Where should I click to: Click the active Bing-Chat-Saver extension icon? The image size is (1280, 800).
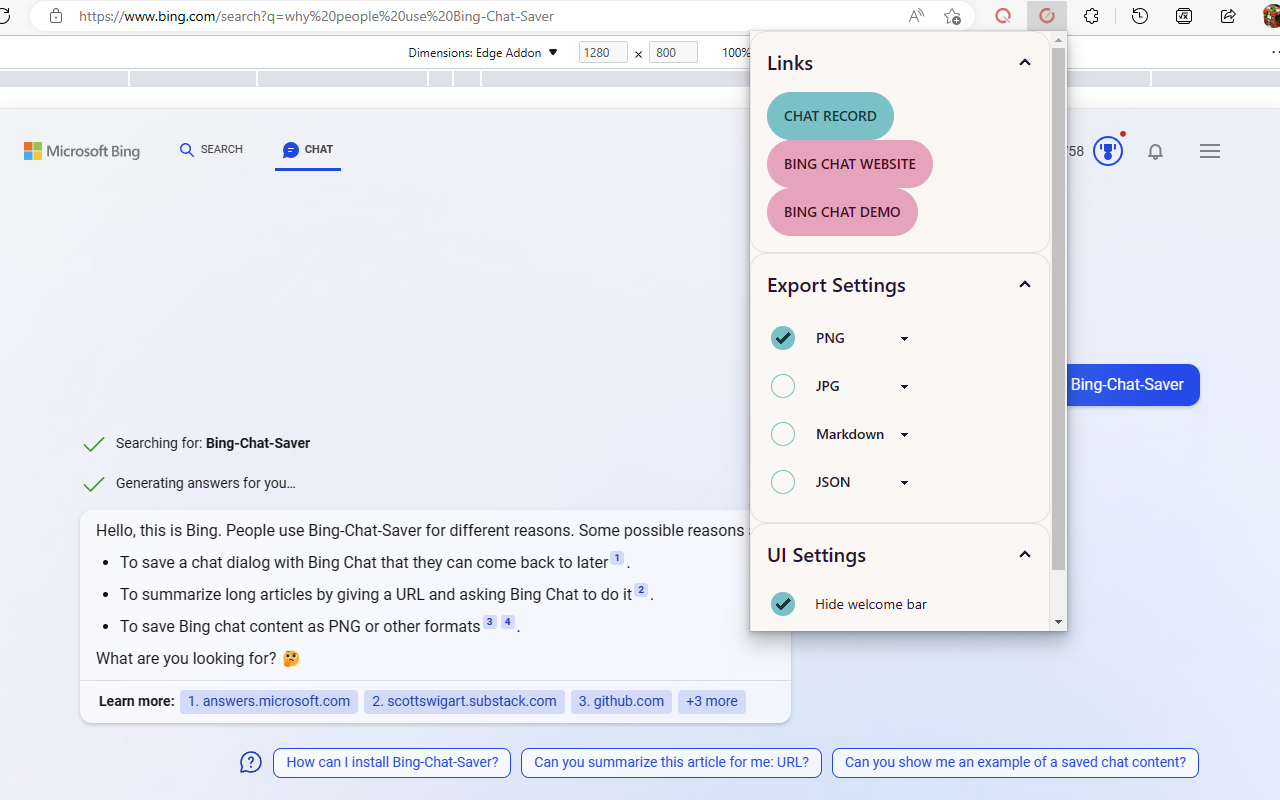coord(1047,16)
